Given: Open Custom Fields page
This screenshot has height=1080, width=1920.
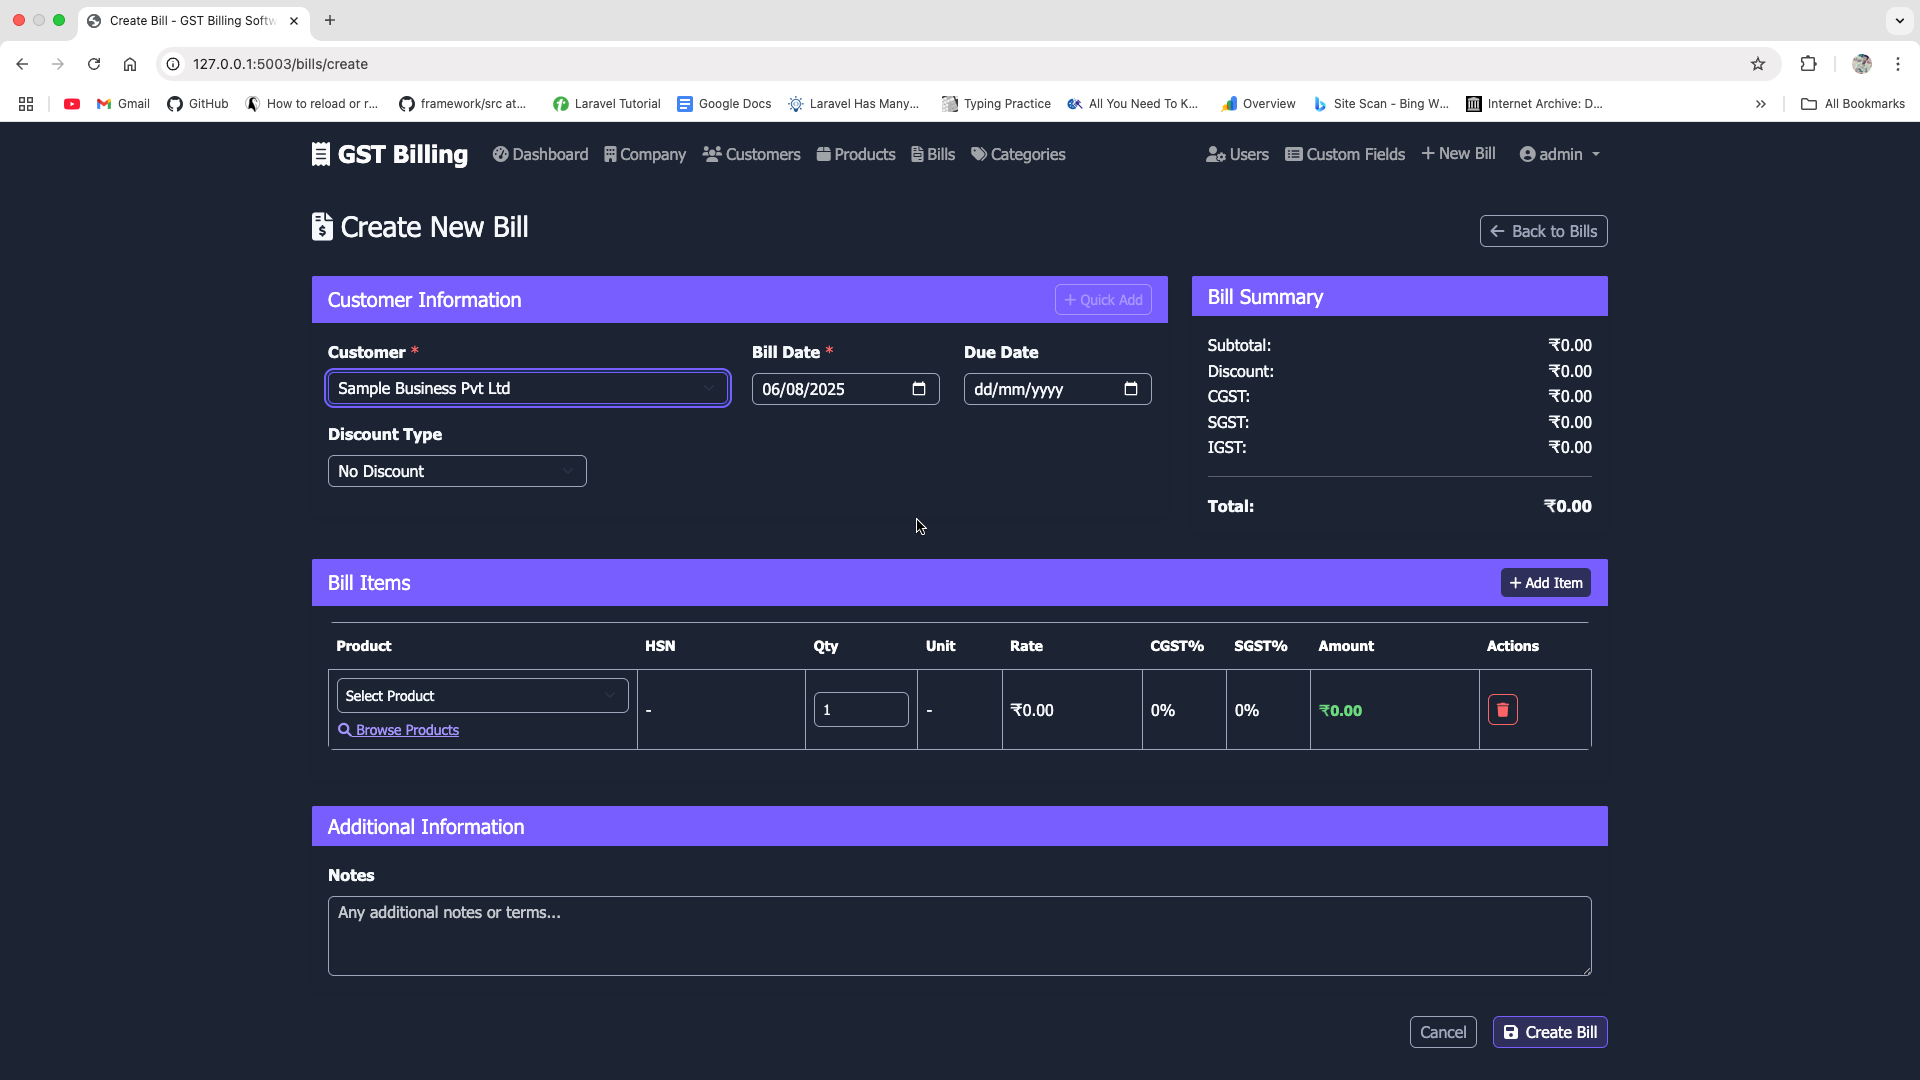Looking at the screenshot, I should point(1345,155).
